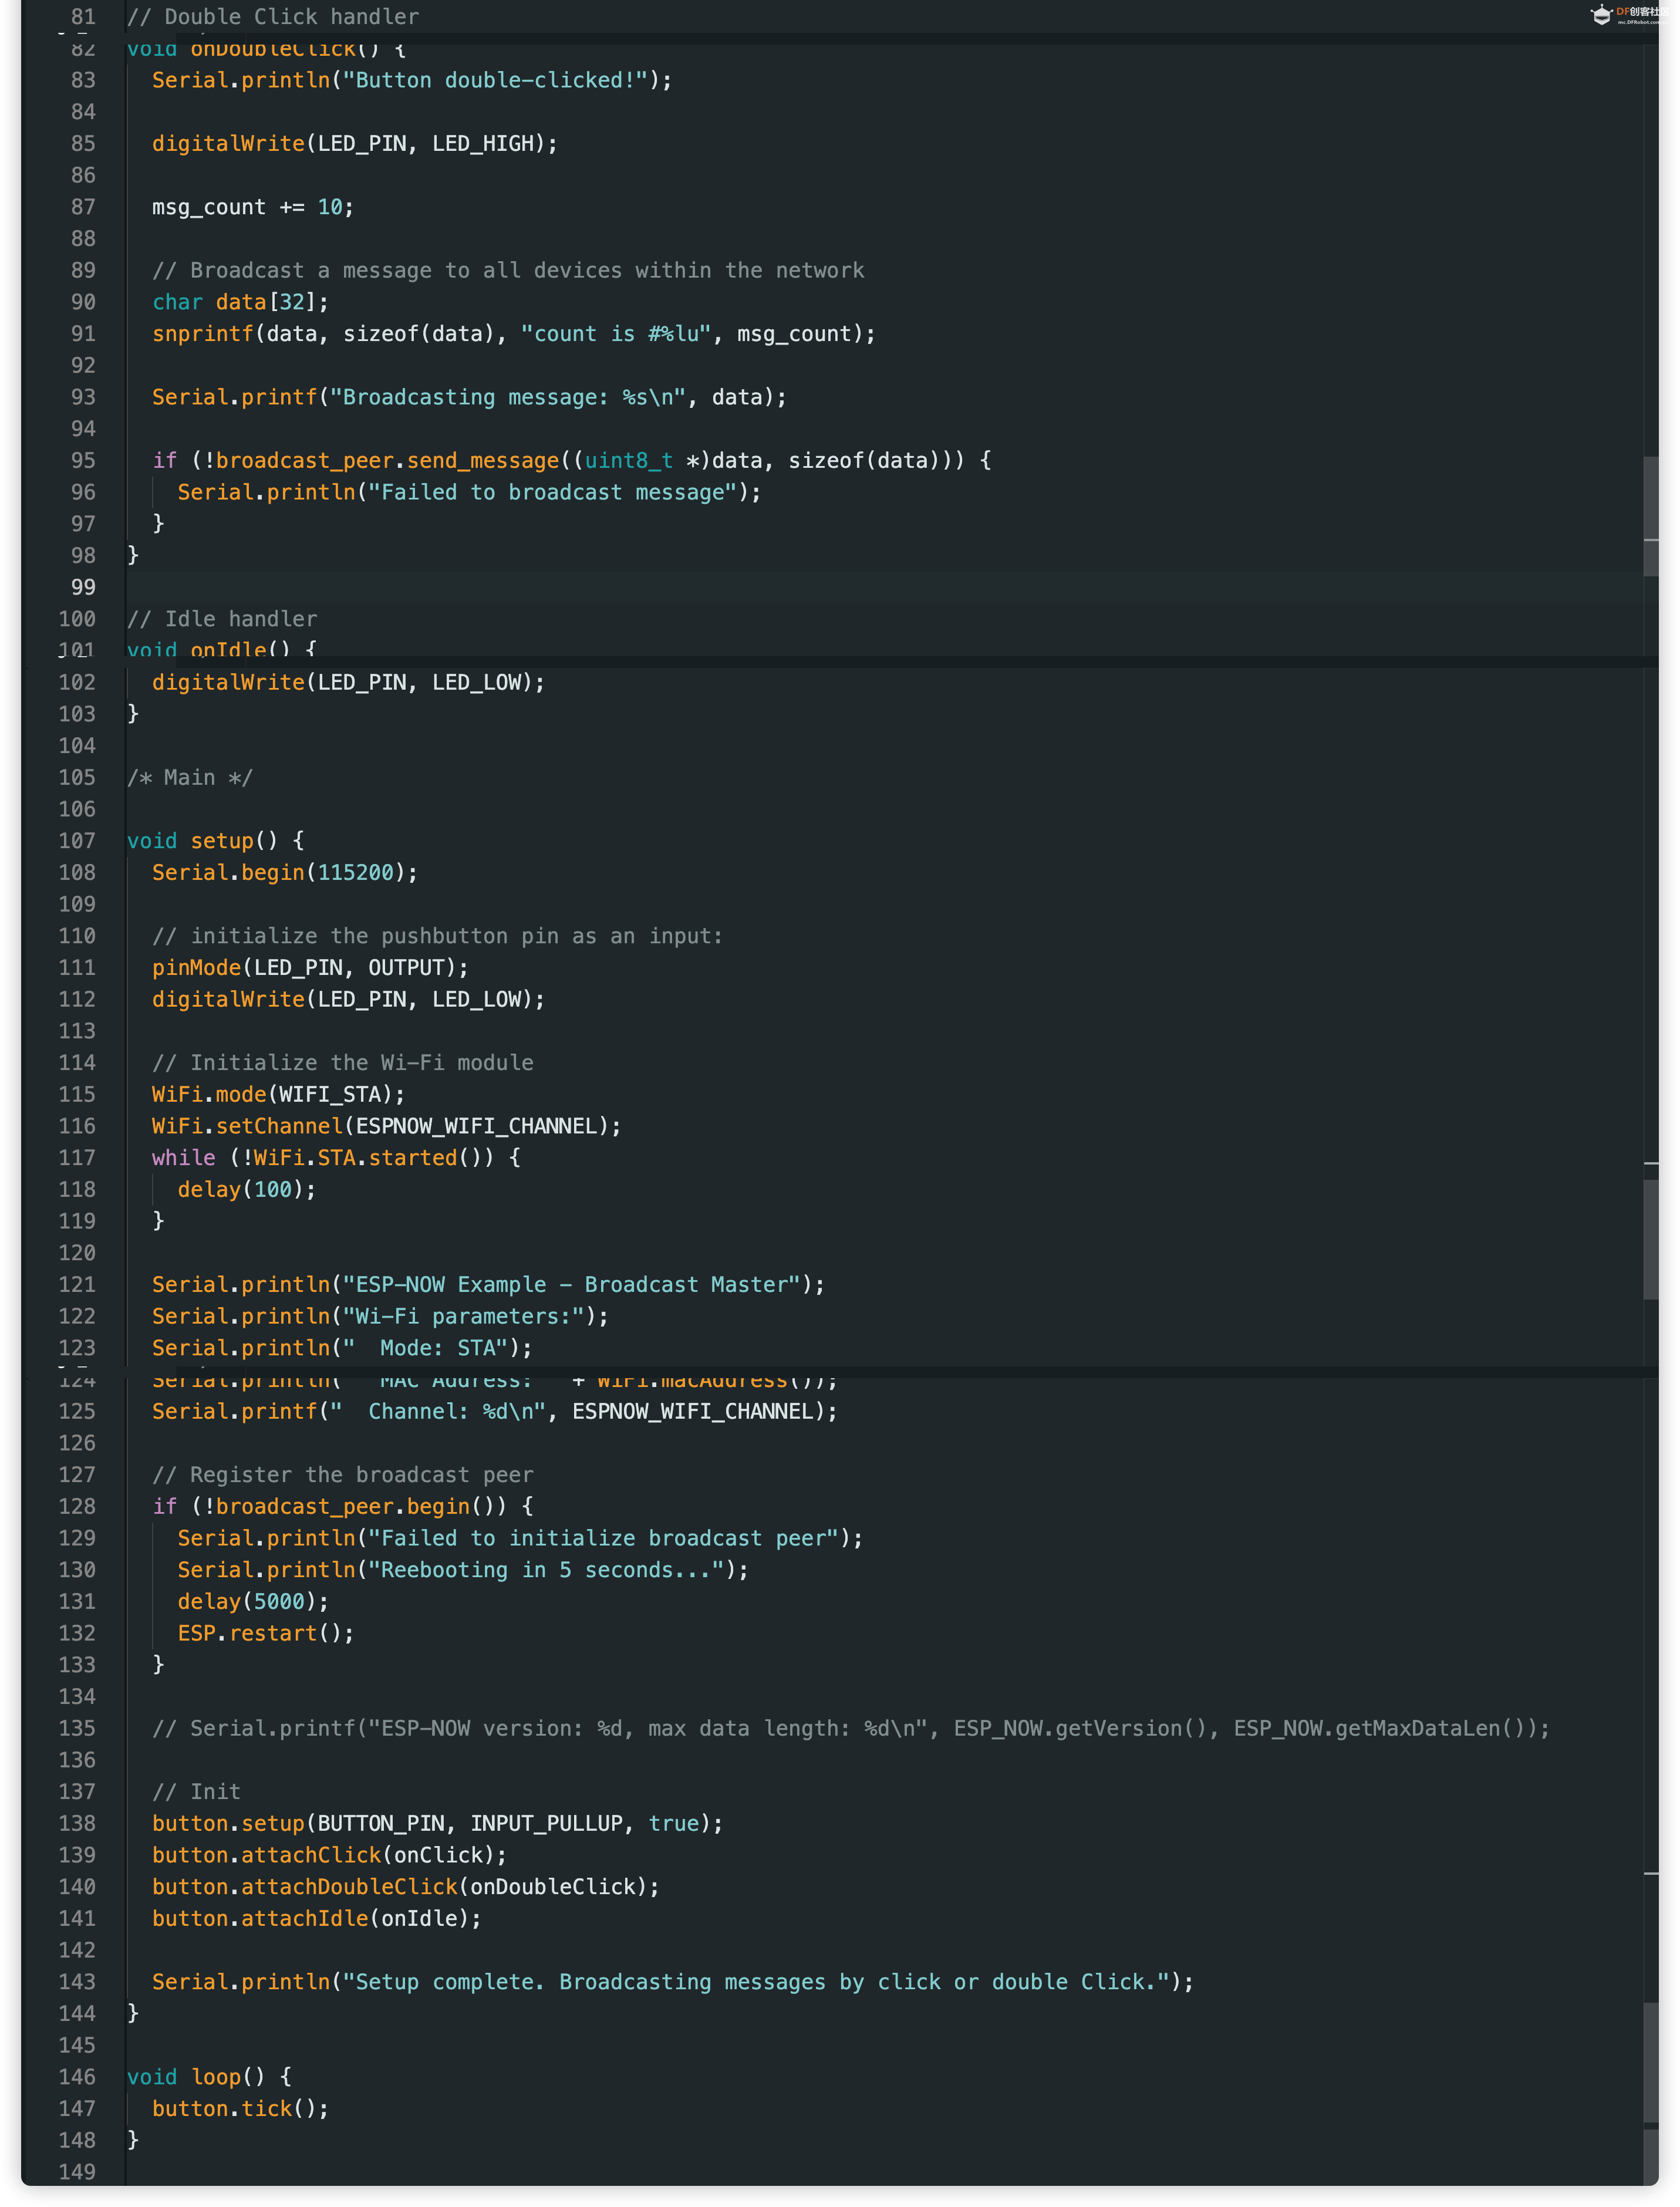This screenshot has width=1680, height=2207.
Task: Click the setup function name
Action: (x=222, y=841)
